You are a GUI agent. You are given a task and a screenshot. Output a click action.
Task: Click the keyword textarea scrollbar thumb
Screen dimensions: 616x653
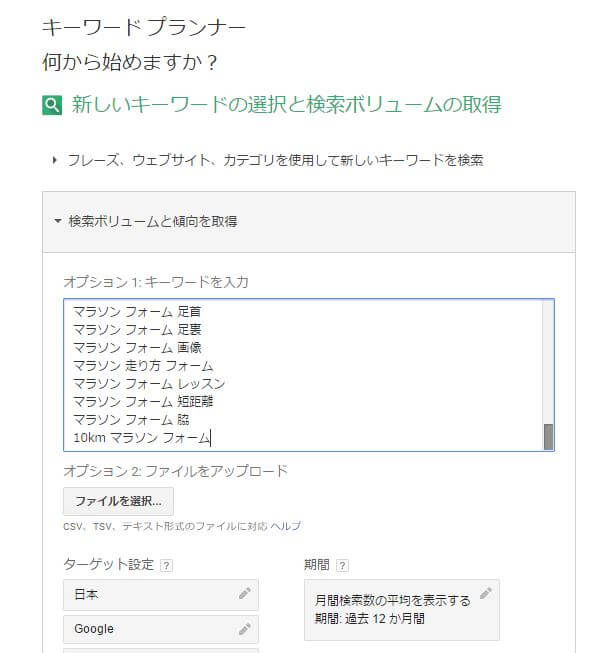pos(549,437)
